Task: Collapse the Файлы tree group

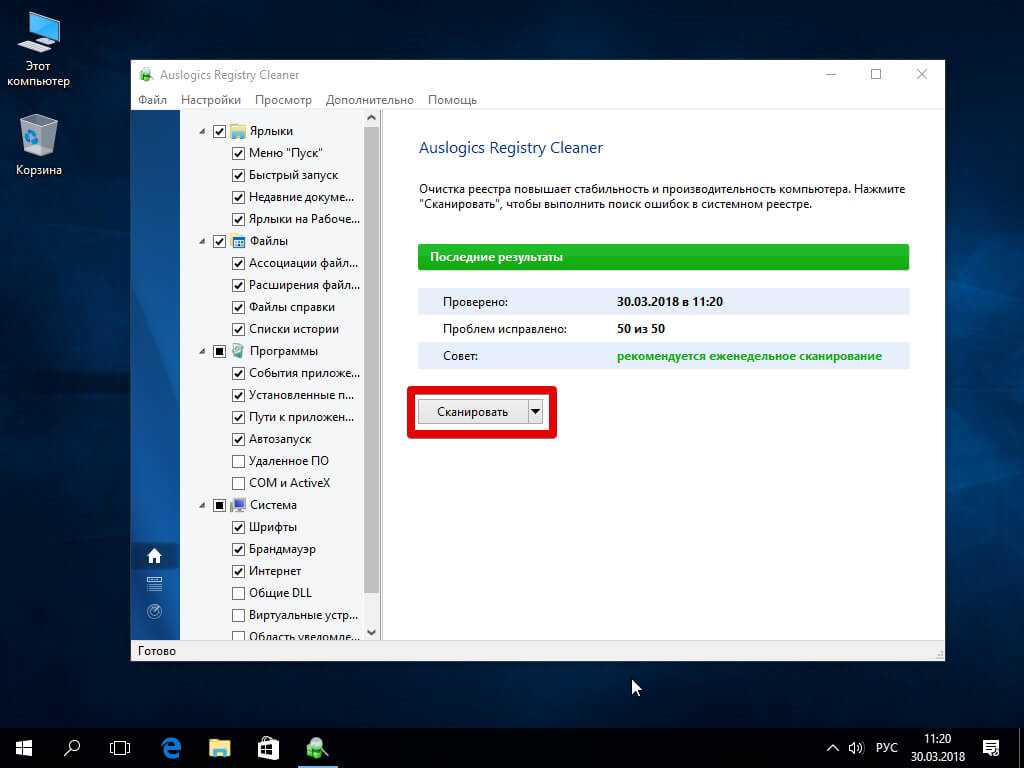Action: [202, 241]
